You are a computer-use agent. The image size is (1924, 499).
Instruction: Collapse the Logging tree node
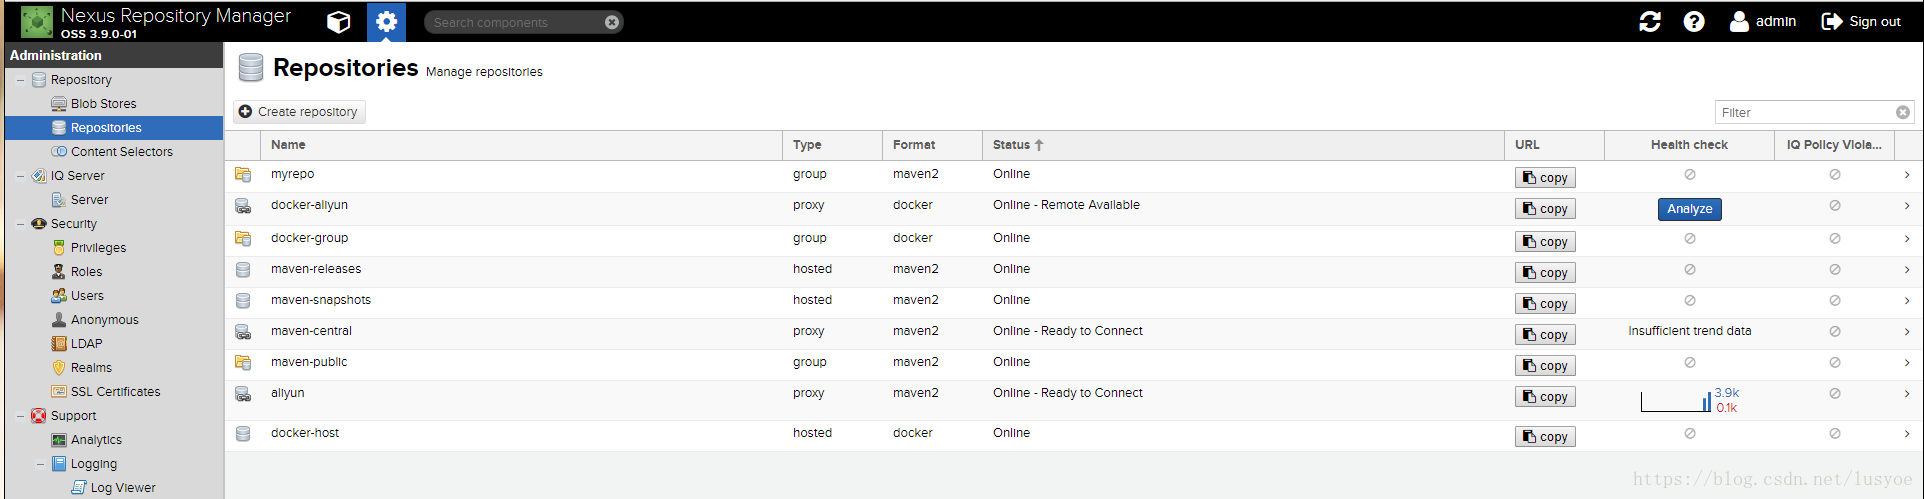pyautogui.click(x=40, y=464)
